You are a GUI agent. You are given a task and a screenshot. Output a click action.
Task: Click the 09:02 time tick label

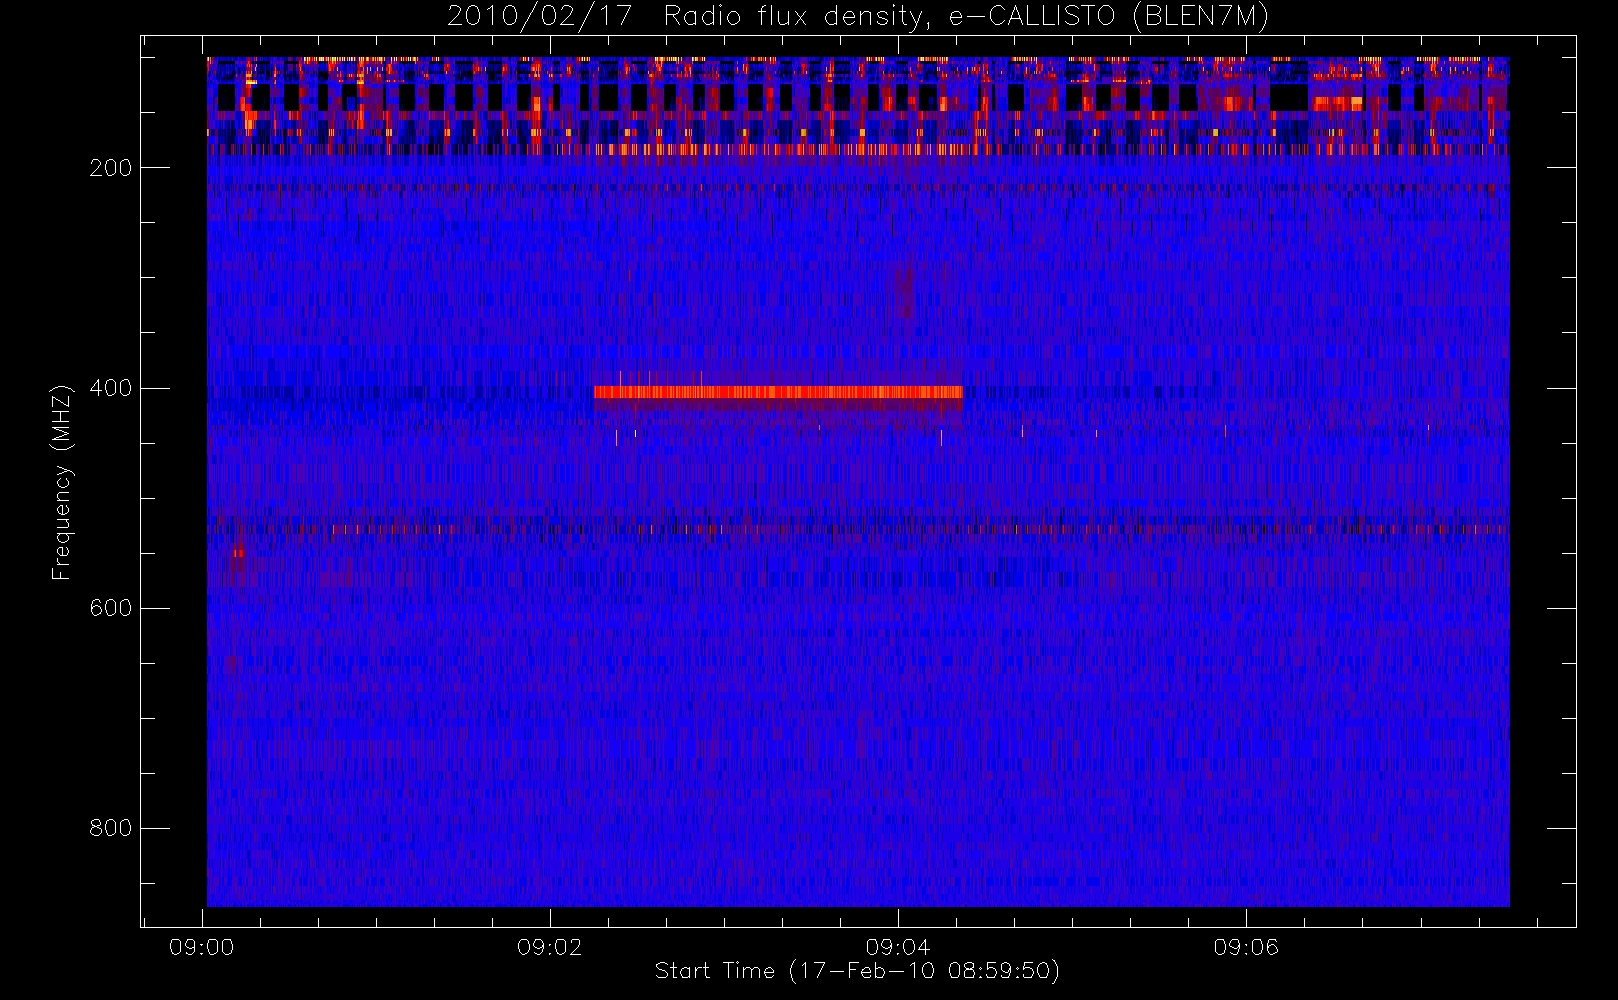click(549, 947)
